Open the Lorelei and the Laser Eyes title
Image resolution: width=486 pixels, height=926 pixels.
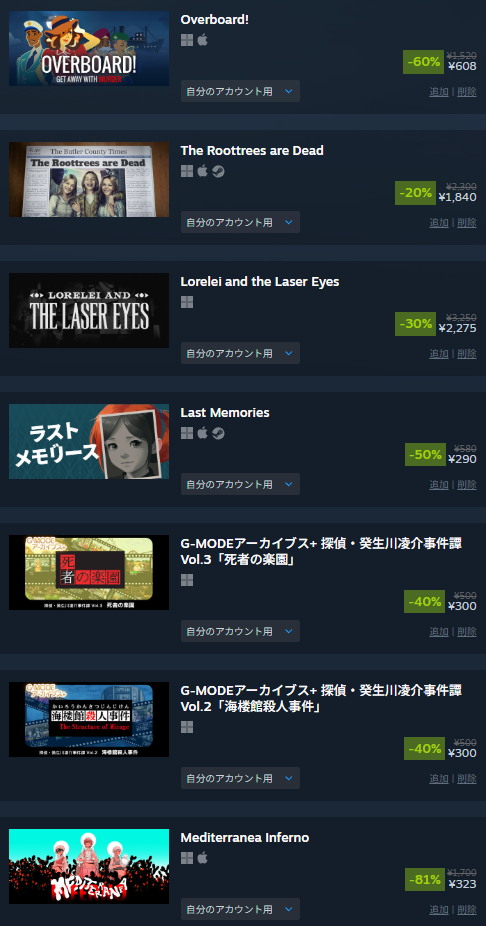tap(260, 282)
